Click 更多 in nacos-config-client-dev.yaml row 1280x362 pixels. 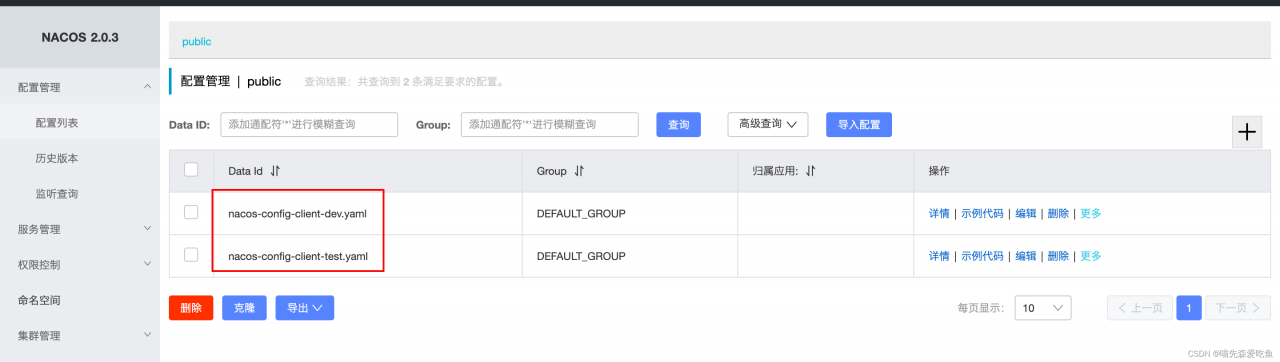tap(1091, 213)
